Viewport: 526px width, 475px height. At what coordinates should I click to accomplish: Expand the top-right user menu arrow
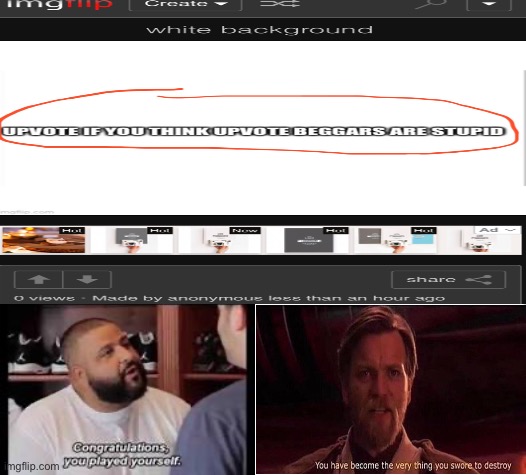(489, 4)
